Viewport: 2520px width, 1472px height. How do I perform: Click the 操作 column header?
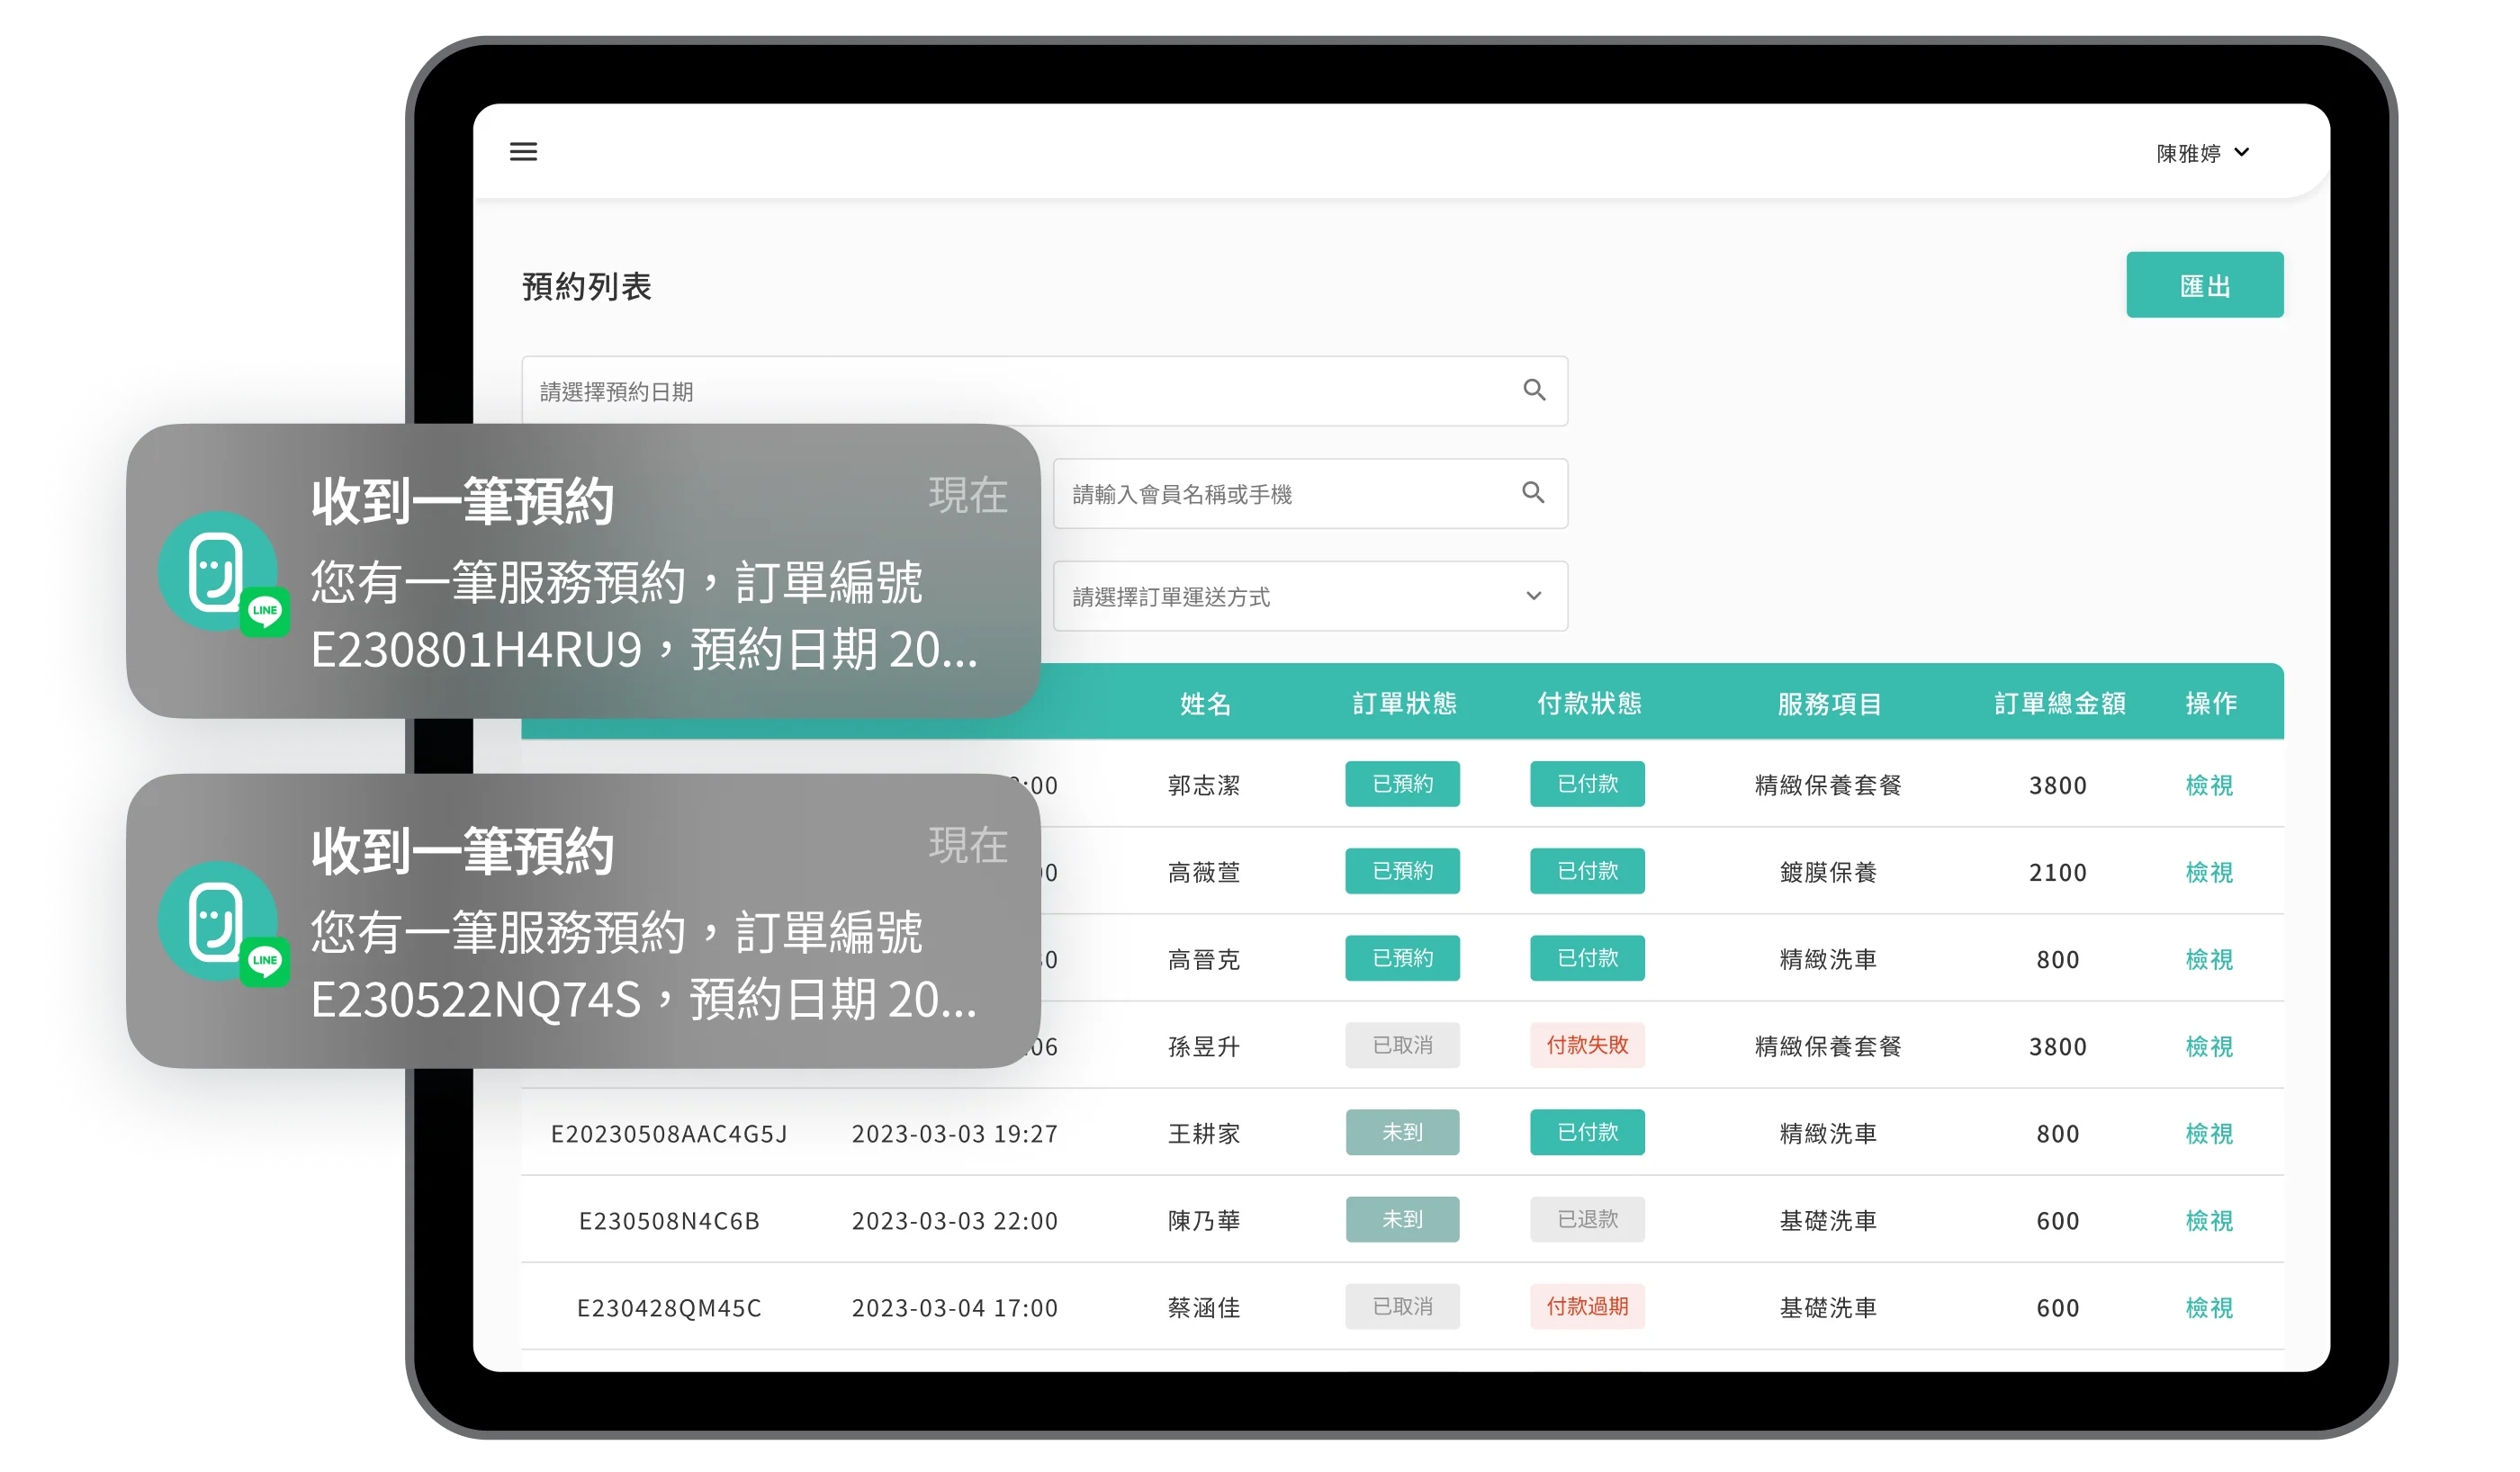click(x=2210, y=704)
